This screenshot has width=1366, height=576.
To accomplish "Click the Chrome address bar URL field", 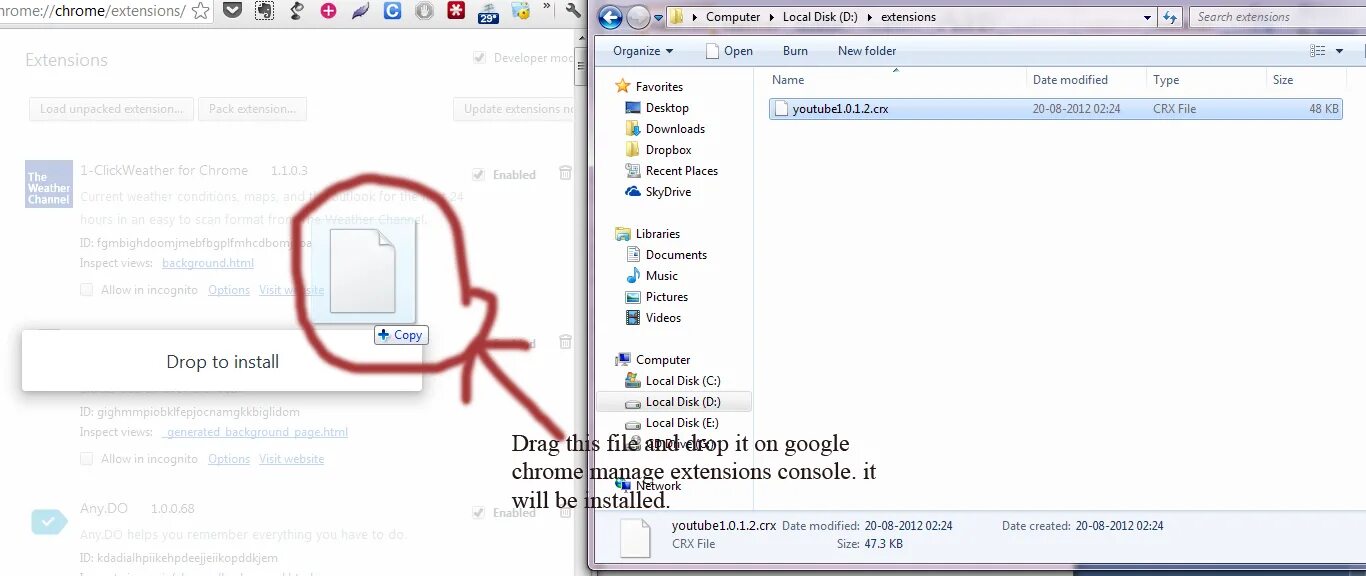I will click(x=92, y=11).
